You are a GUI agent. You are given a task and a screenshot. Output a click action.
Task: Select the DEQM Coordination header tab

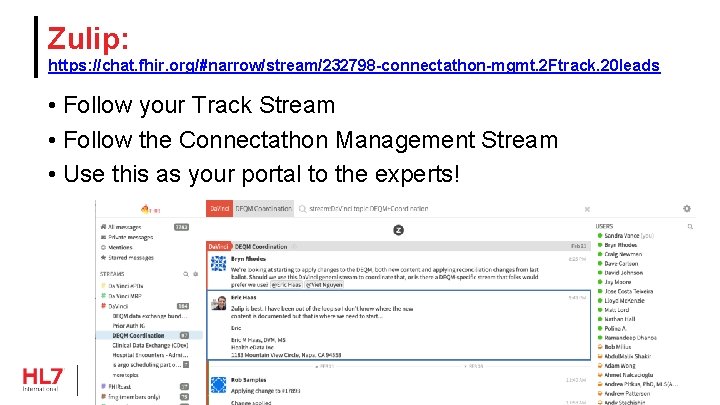(264, 209)
